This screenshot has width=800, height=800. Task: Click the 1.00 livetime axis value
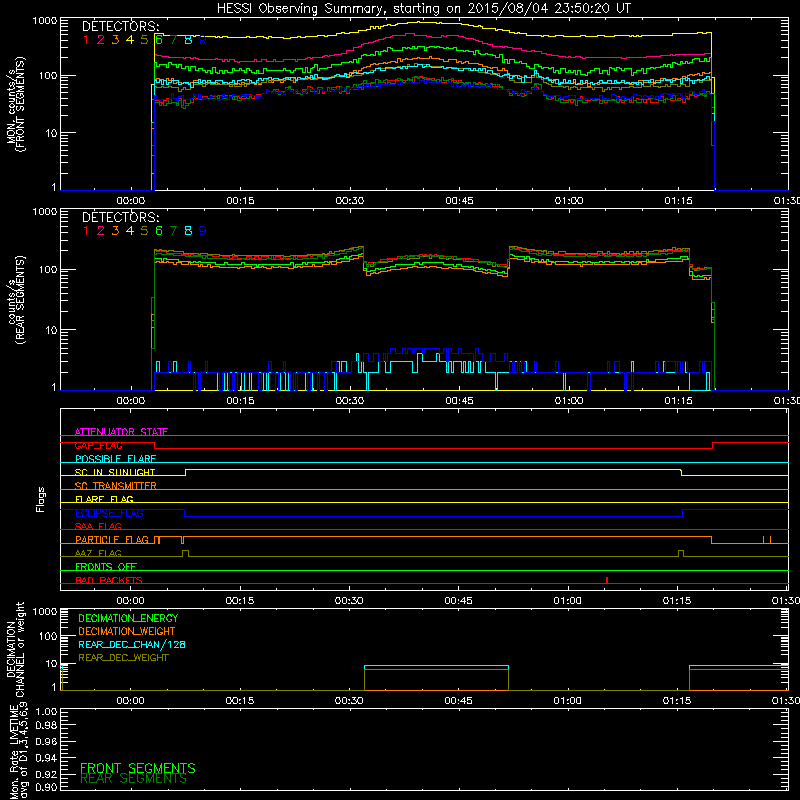point(46,712)
